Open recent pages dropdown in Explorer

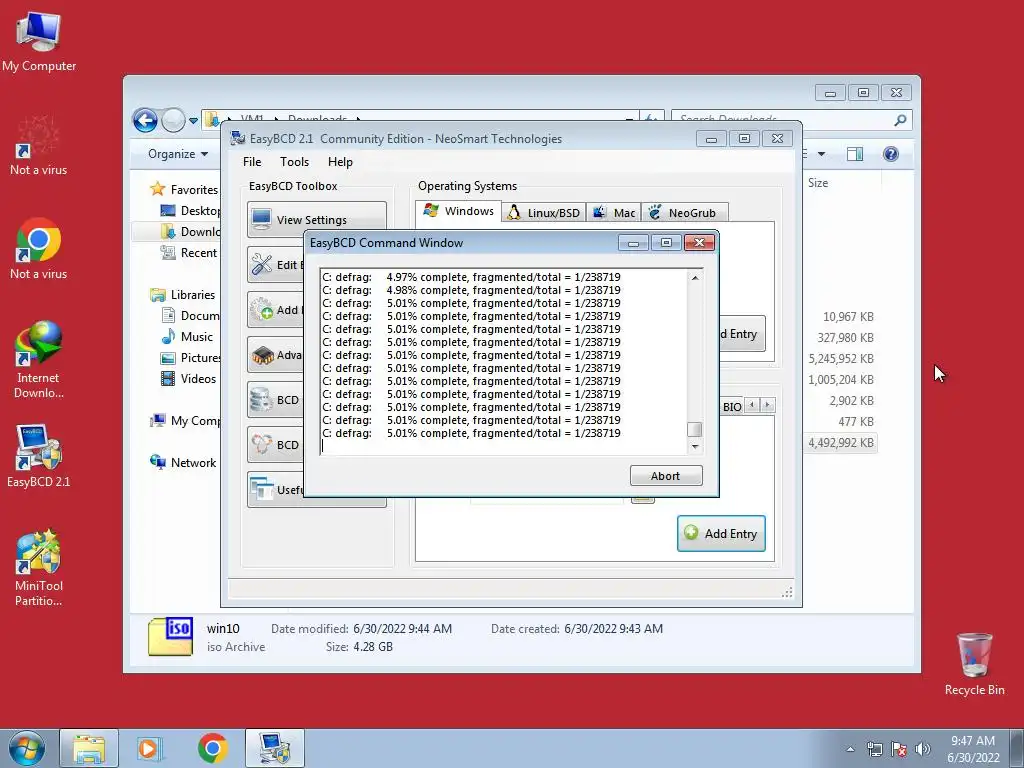(193, 121)
